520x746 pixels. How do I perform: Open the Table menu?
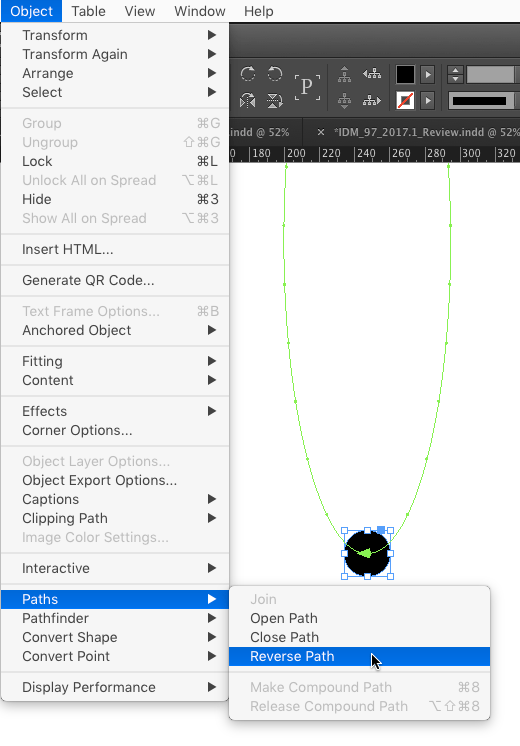[x=88, y=11]
